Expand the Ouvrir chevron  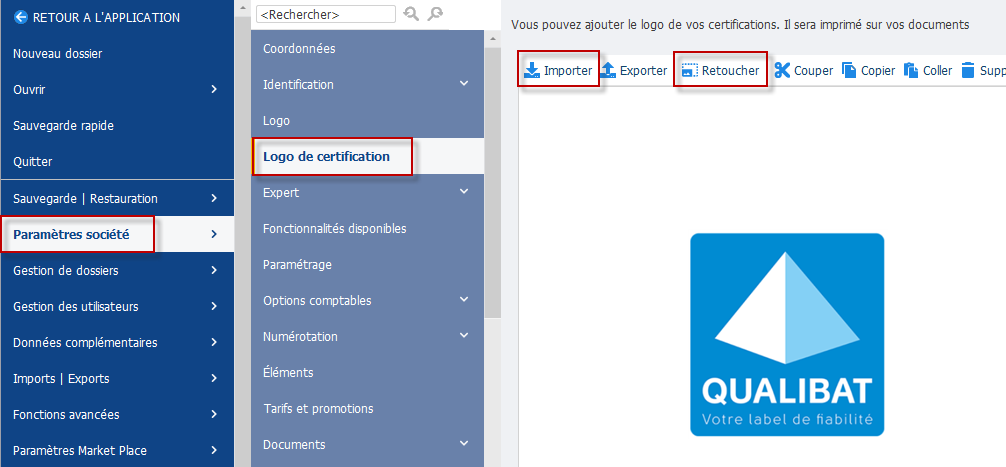tap(215, 89)
